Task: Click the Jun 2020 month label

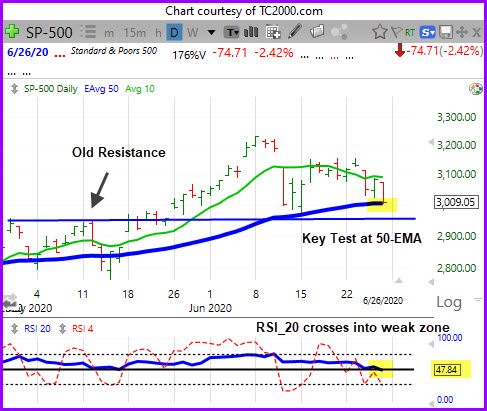Action: coord(210,308)
